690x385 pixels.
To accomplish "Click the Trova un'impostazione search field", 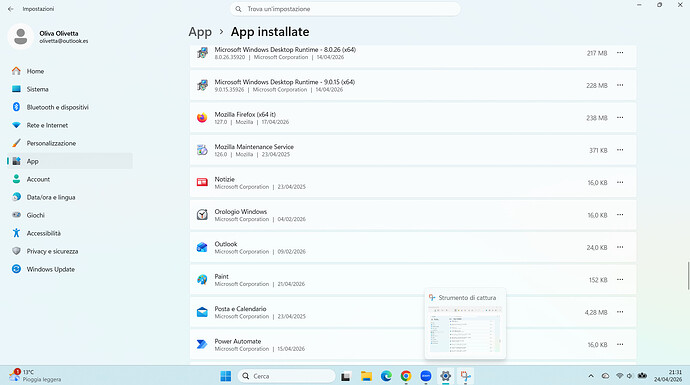I will point(345,9).
